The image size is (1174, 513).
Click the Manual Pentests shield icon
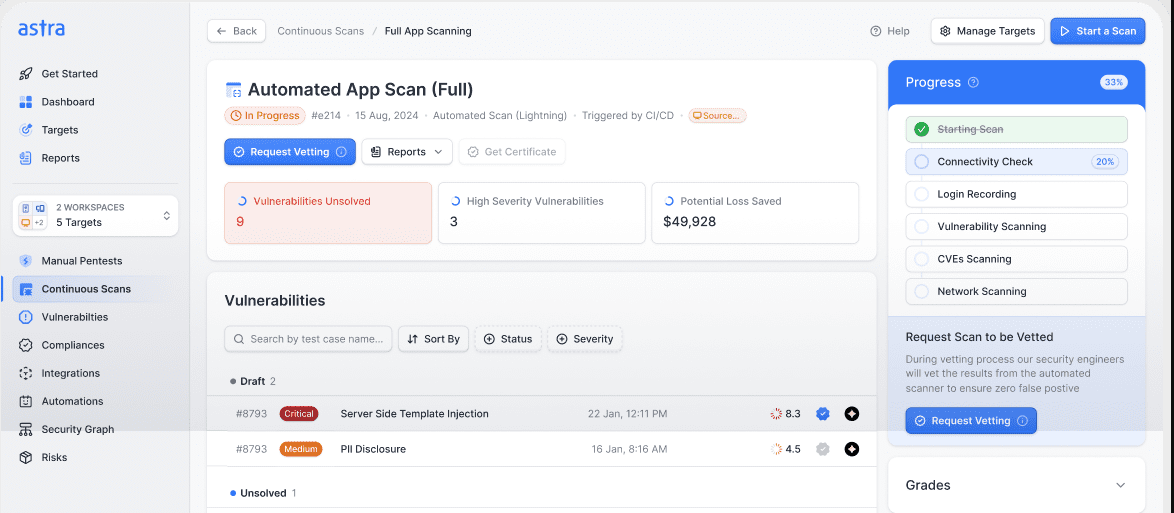(25, 261)
